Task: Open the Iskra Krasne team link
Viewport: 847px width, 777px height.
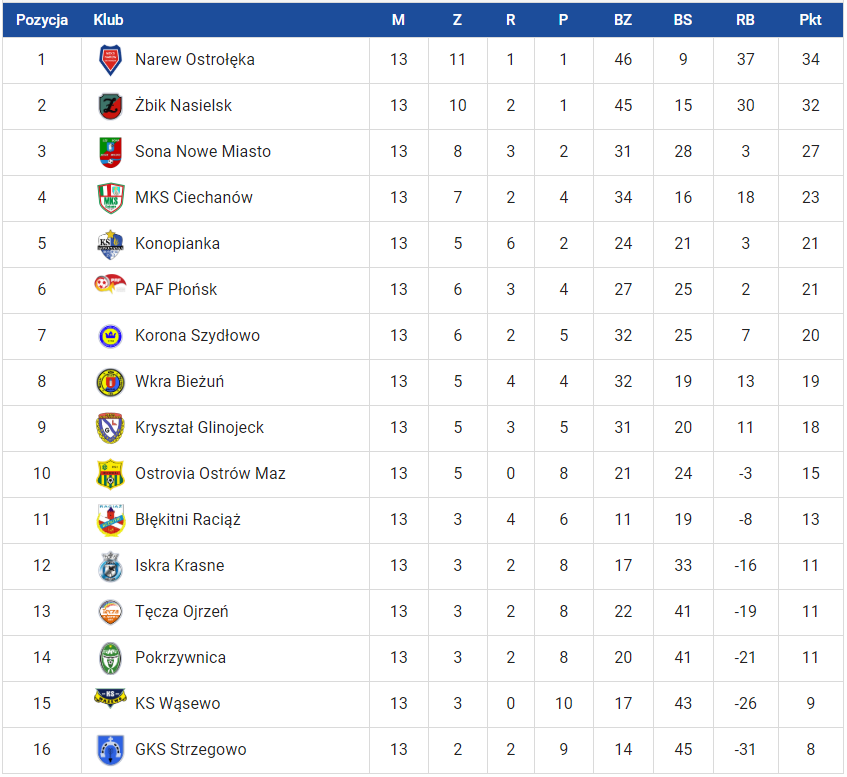Action: [x=179, y=566]
